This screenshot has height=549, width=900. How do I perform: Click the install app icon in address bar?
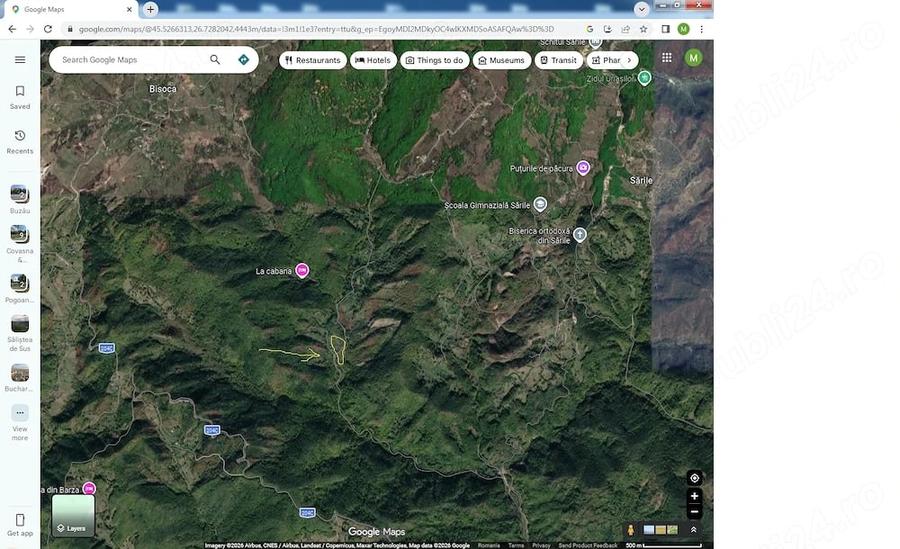tap(608, 29)
